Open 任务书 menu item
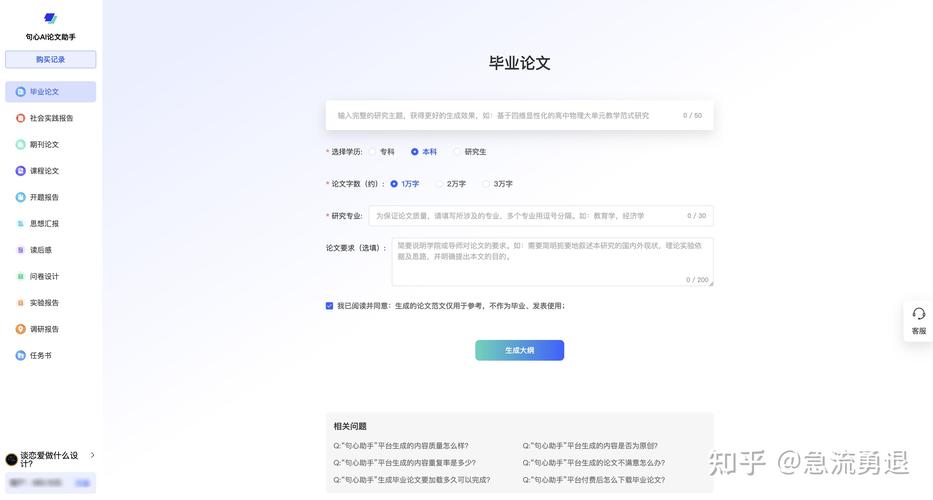The width and height of the screenshot is (933, 500). pos(51,355)
